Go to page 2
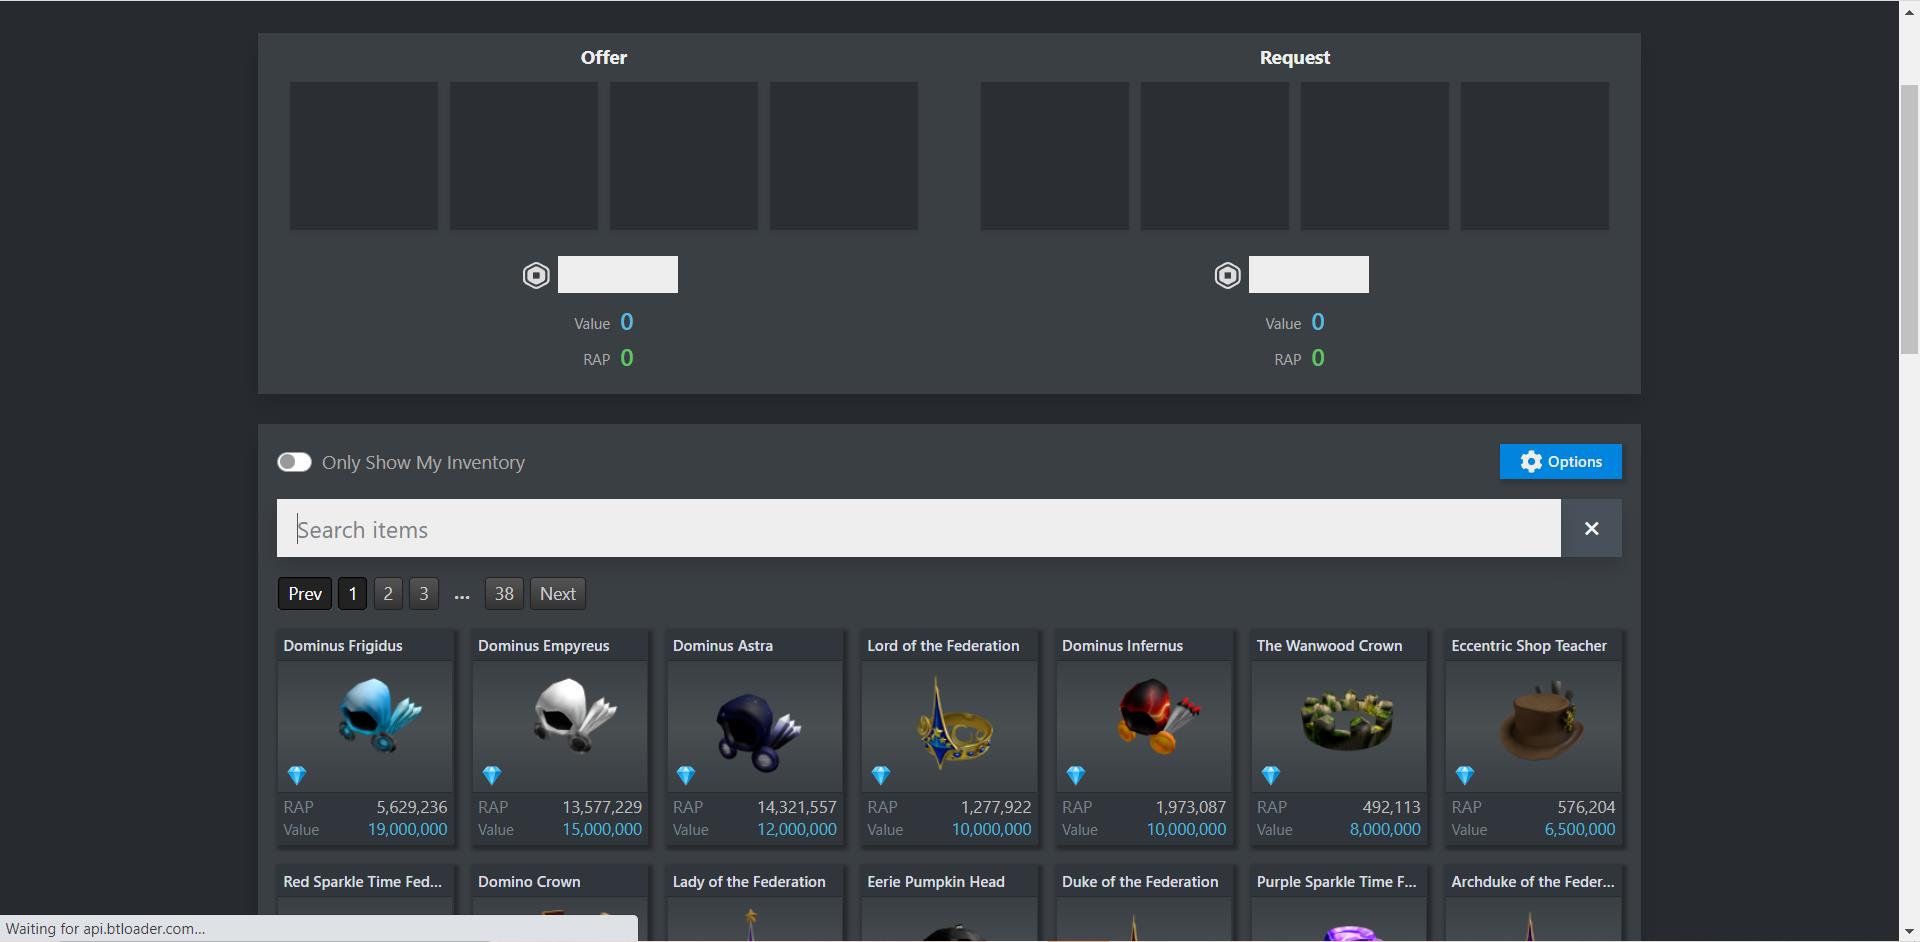Viewport: 1920px width, 942px height. point(388,593)
